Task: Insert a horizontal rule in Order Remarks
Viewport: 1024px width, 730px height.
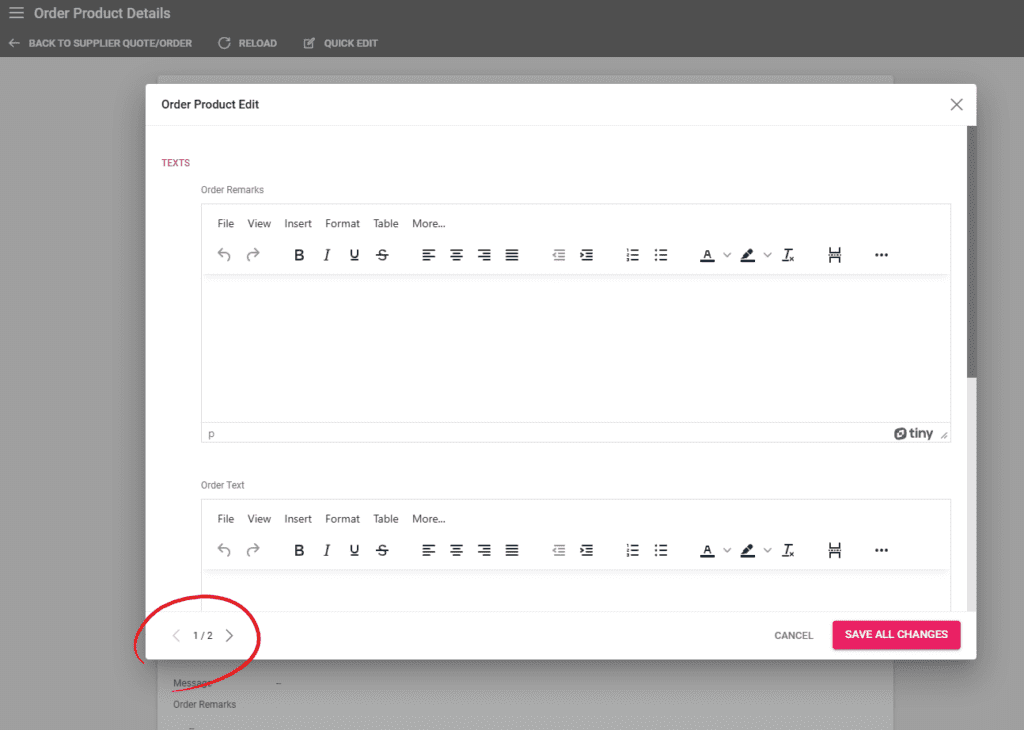Action: coord(834,255)
